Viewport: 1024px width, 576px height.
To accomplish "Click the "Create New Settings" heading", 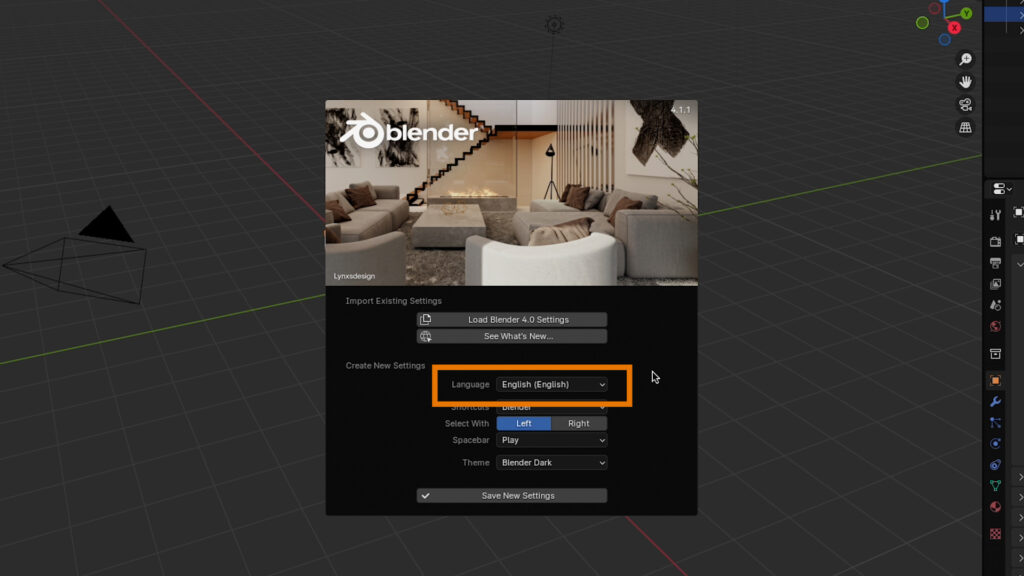I will pos(385,366).
